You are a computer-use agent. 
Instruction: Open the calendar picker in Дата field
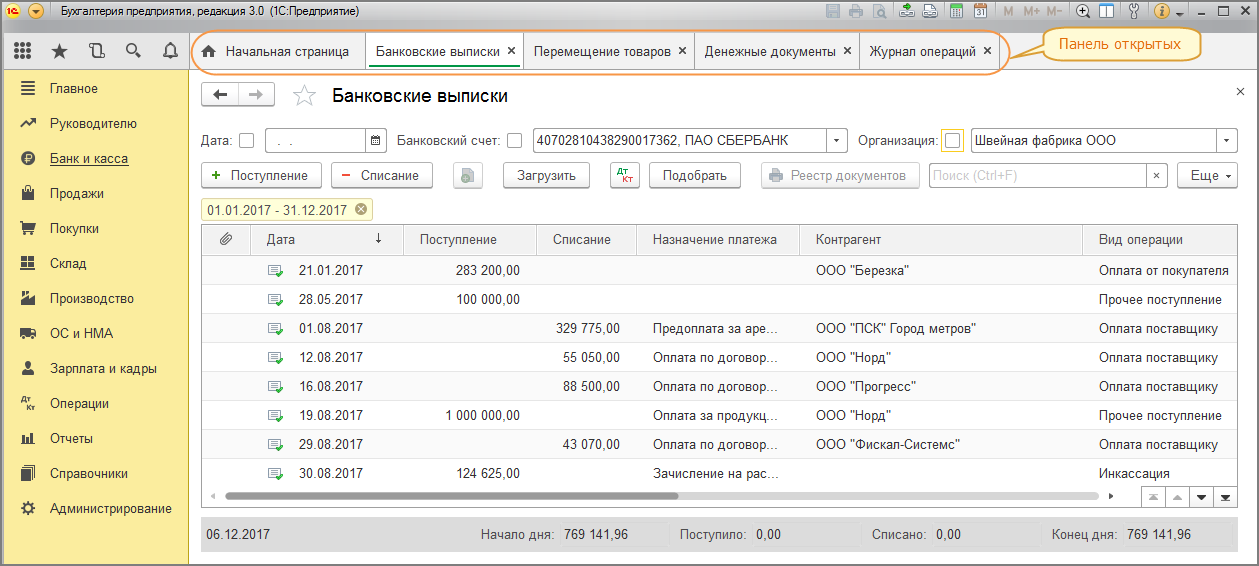(x=376, y=141)
